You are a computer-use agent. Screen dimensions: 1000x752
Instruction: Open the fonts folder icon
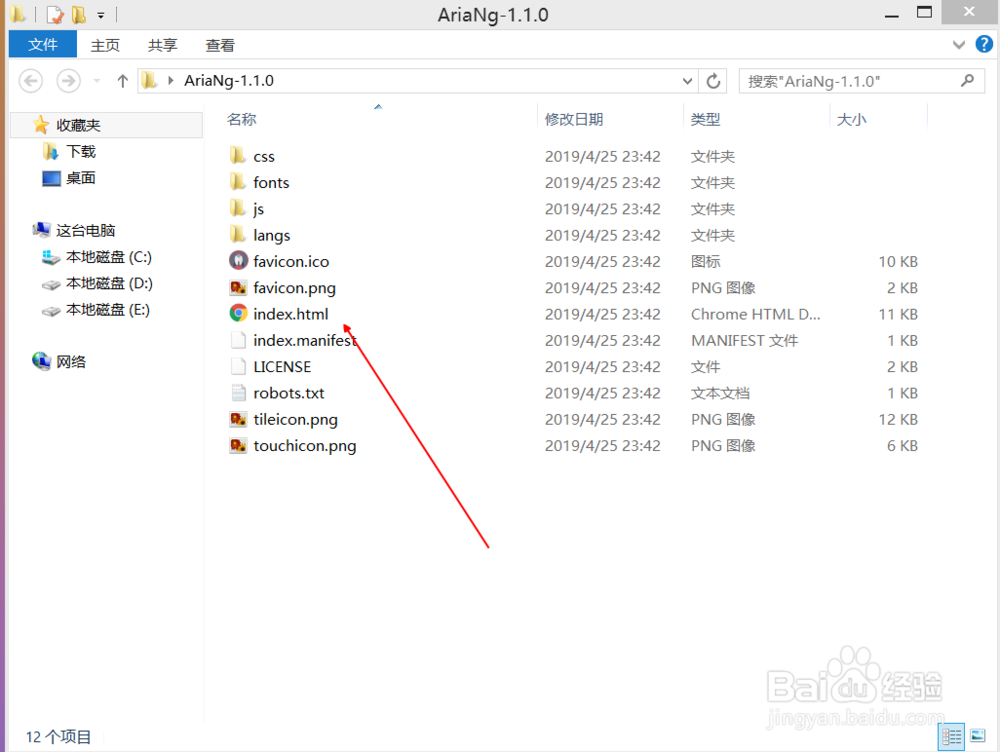tap(237, 182)
